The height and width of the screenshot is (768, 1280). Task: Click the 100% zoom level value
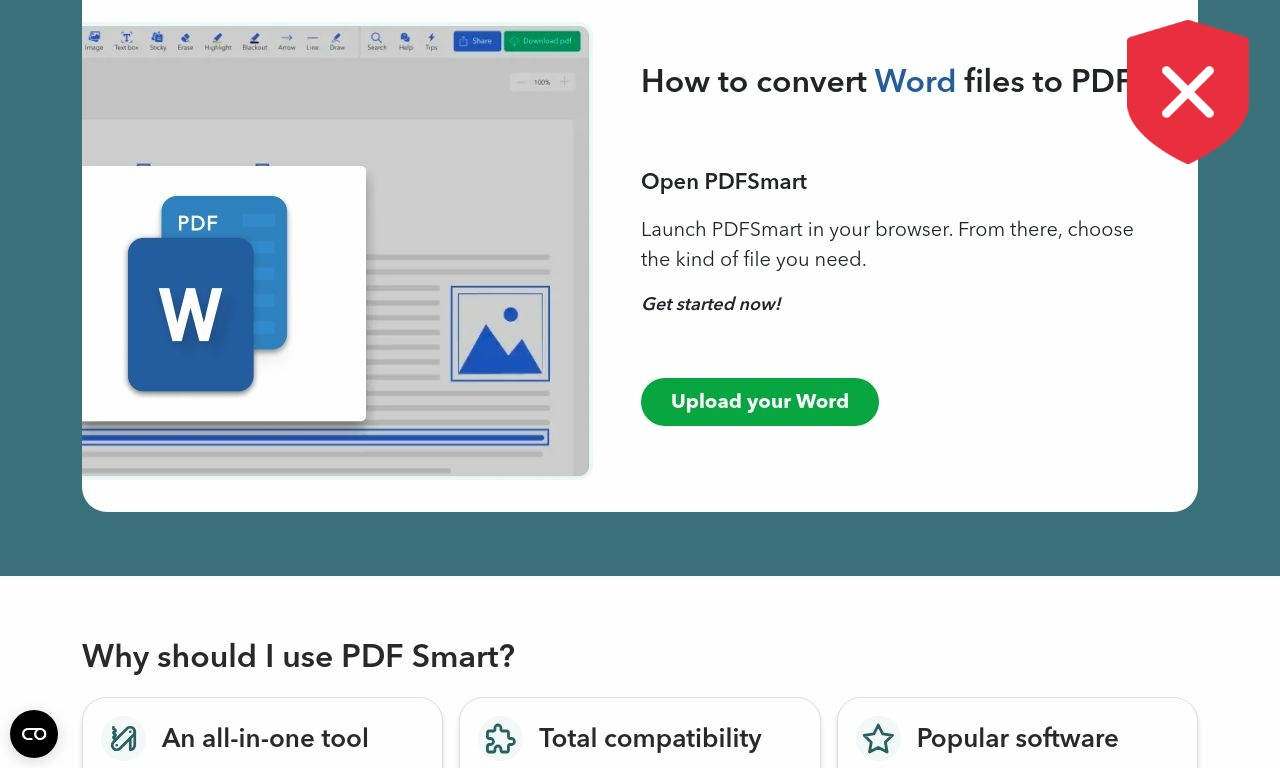(542, 82)
